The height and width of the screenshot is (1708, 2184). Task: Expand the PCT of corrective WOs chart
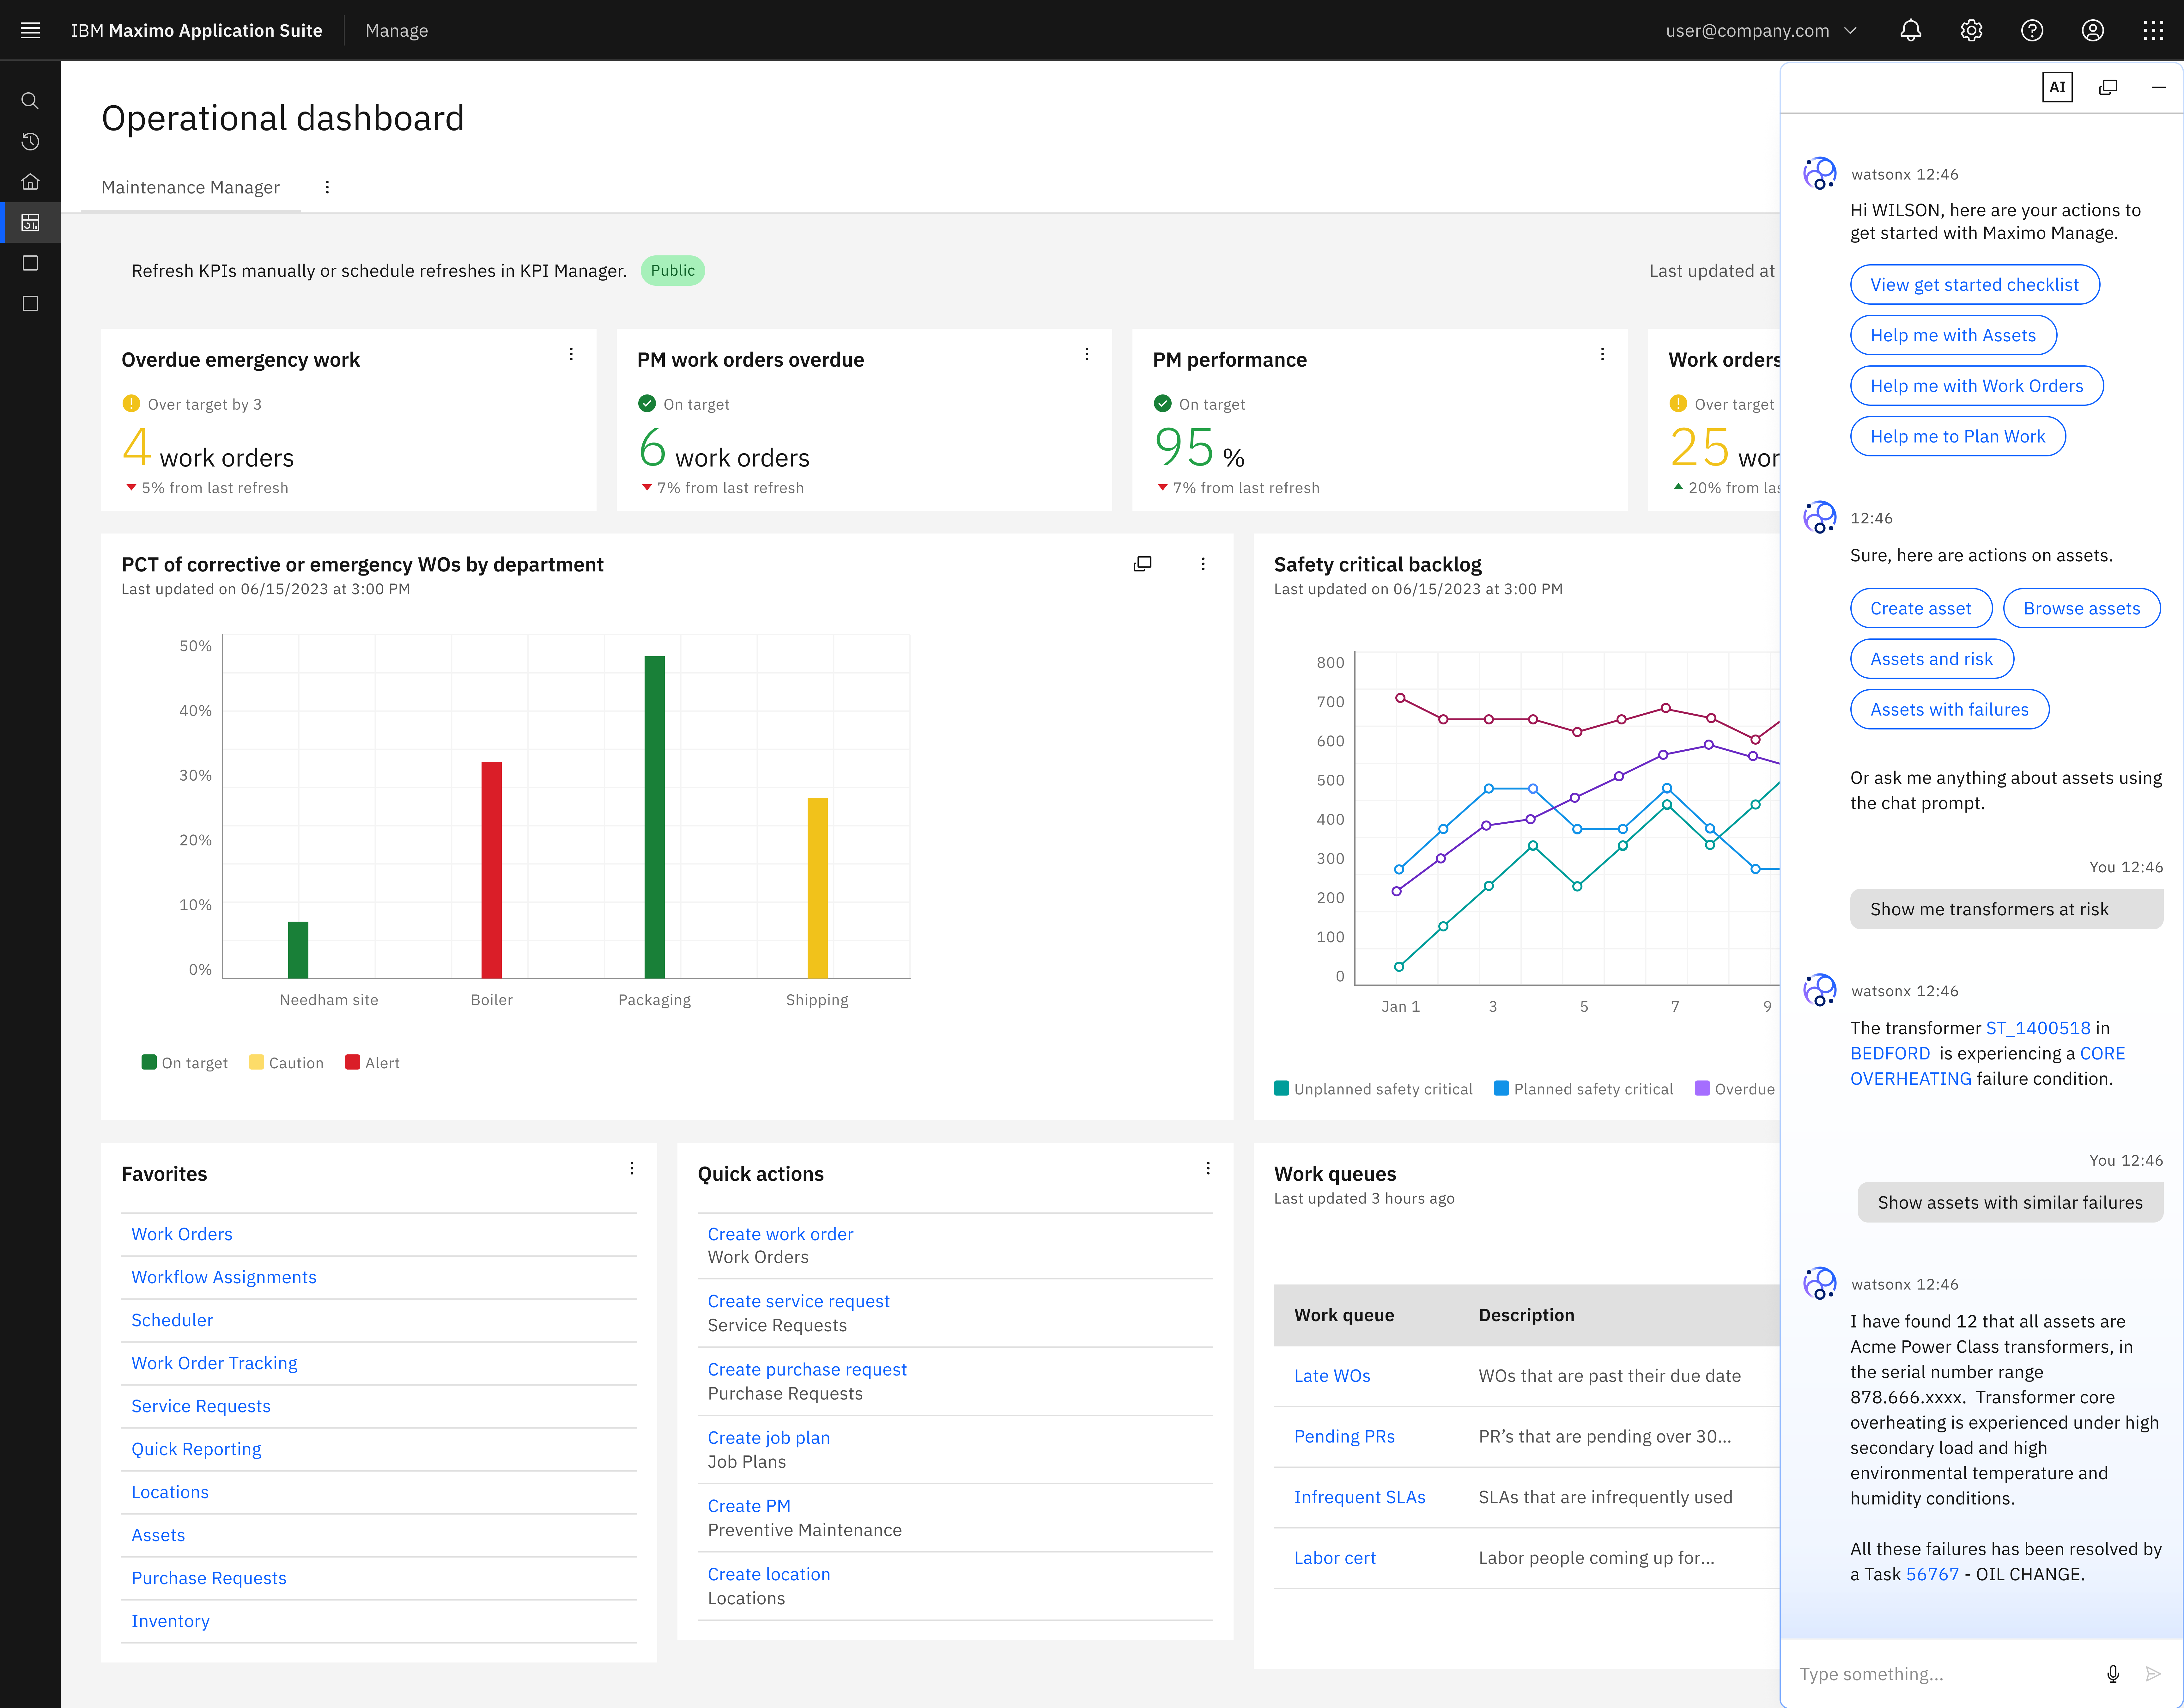click(x=1142, y=564)
